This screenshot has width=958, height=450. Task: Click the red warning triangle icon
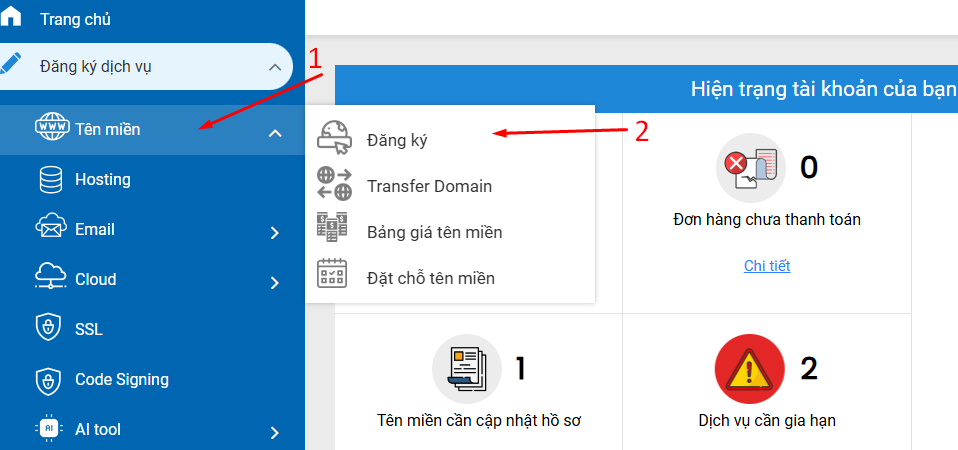(750, 368)
